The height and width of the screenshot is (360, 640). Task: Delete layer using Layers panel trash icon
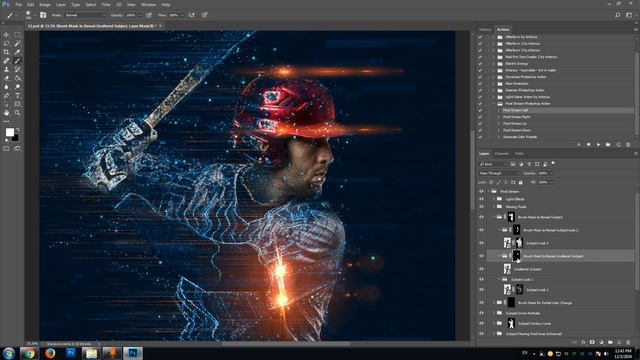(628, 342)
